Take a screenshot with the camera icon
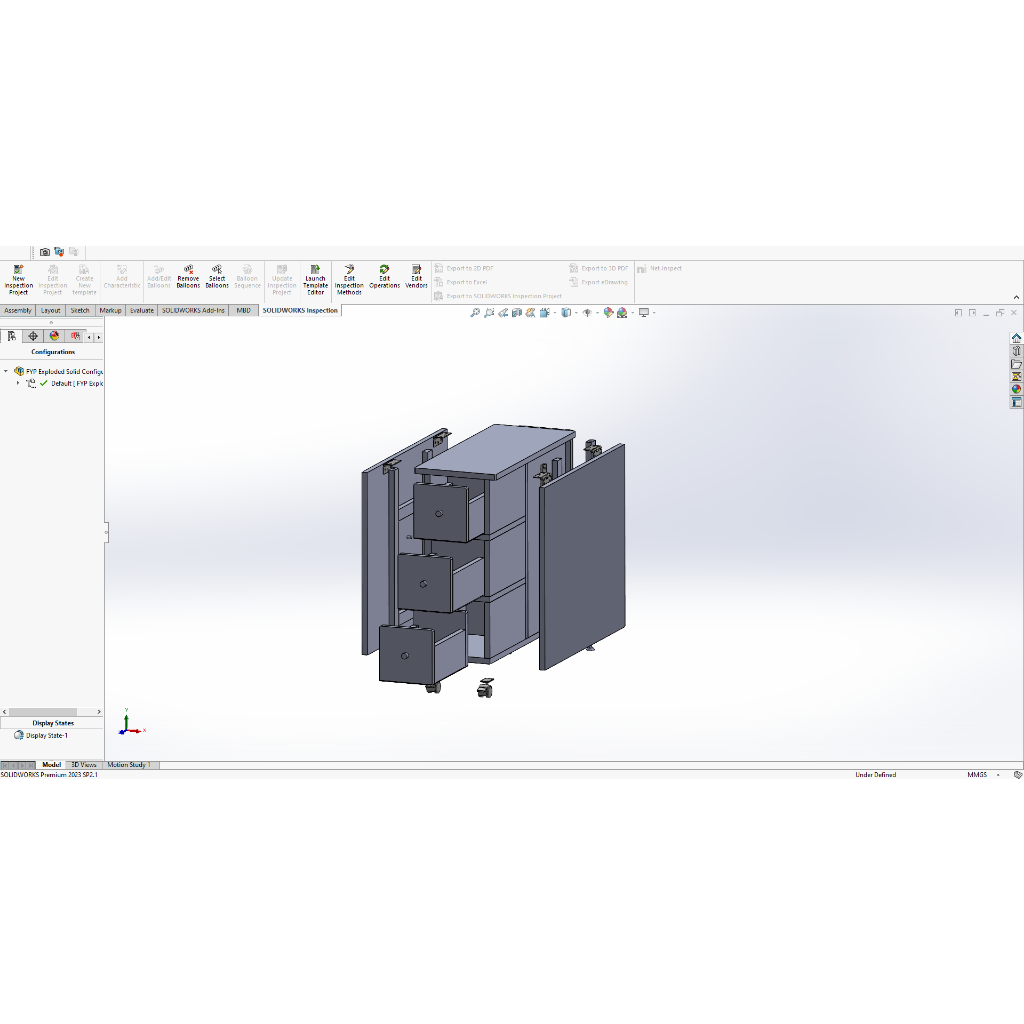The height and width of the screenshot is (1024, 1024). (x=44, y=252)
